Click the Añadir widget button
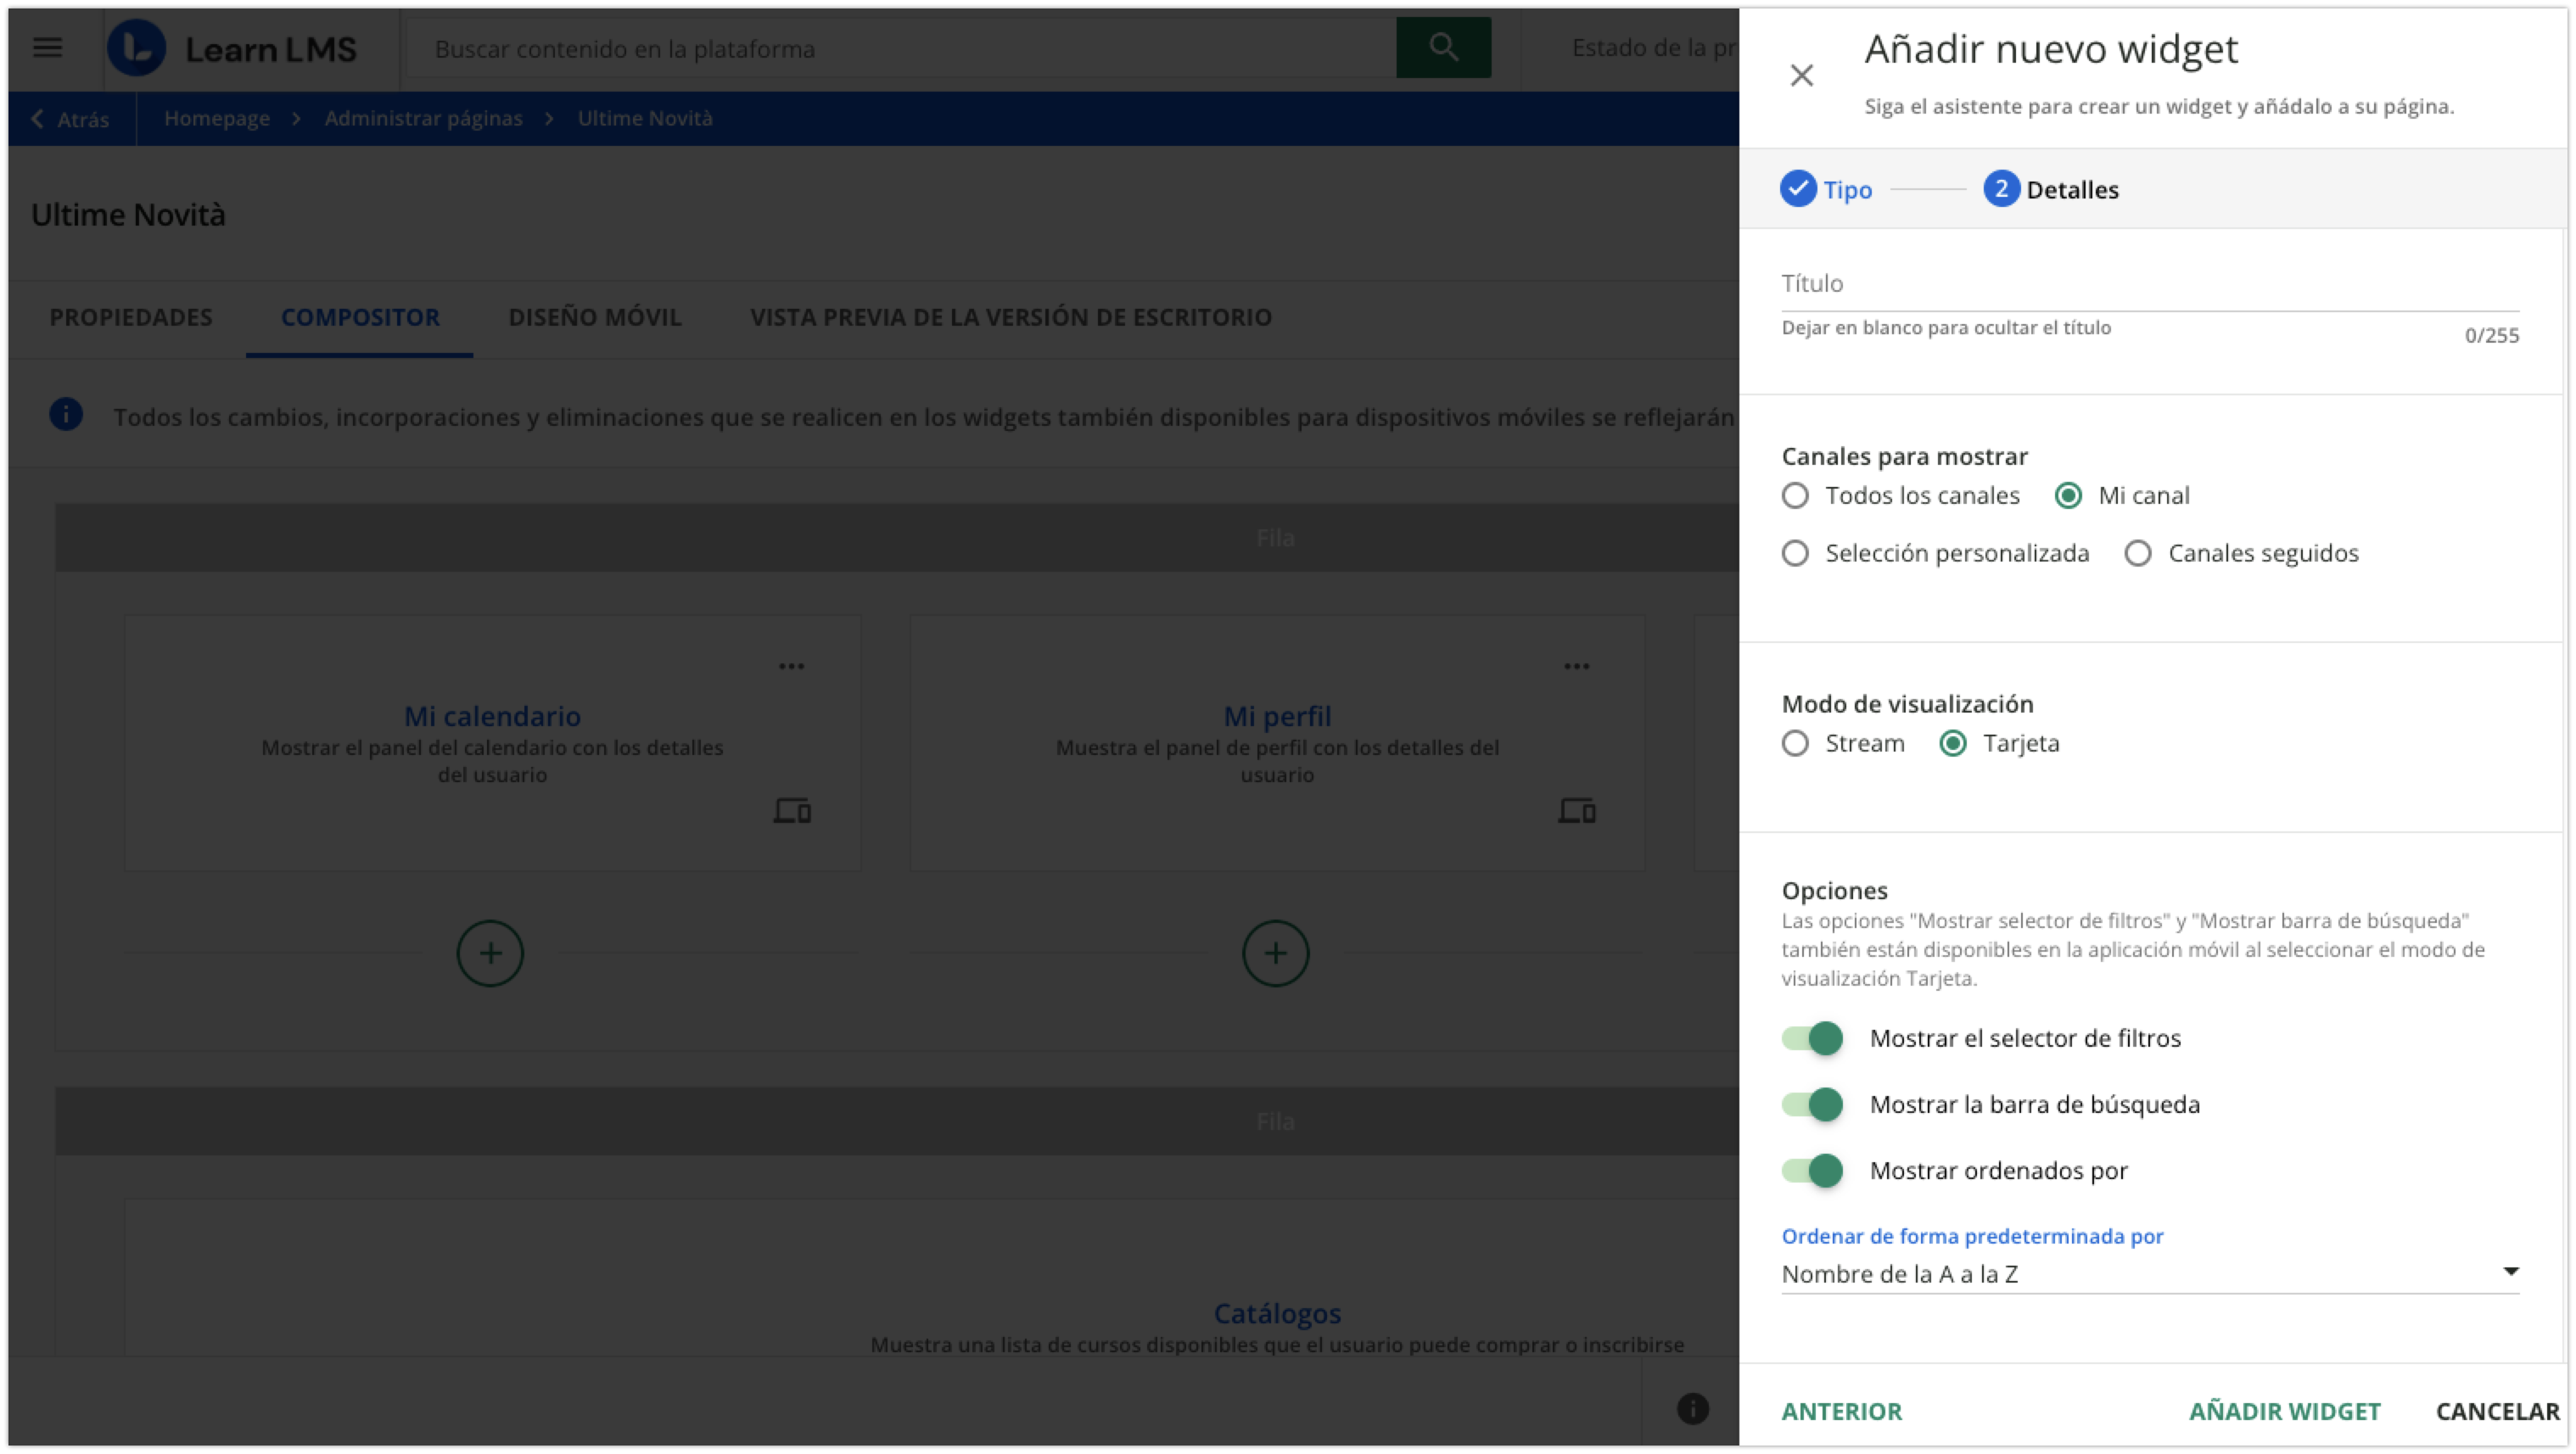 (x=2284, y=1411)
